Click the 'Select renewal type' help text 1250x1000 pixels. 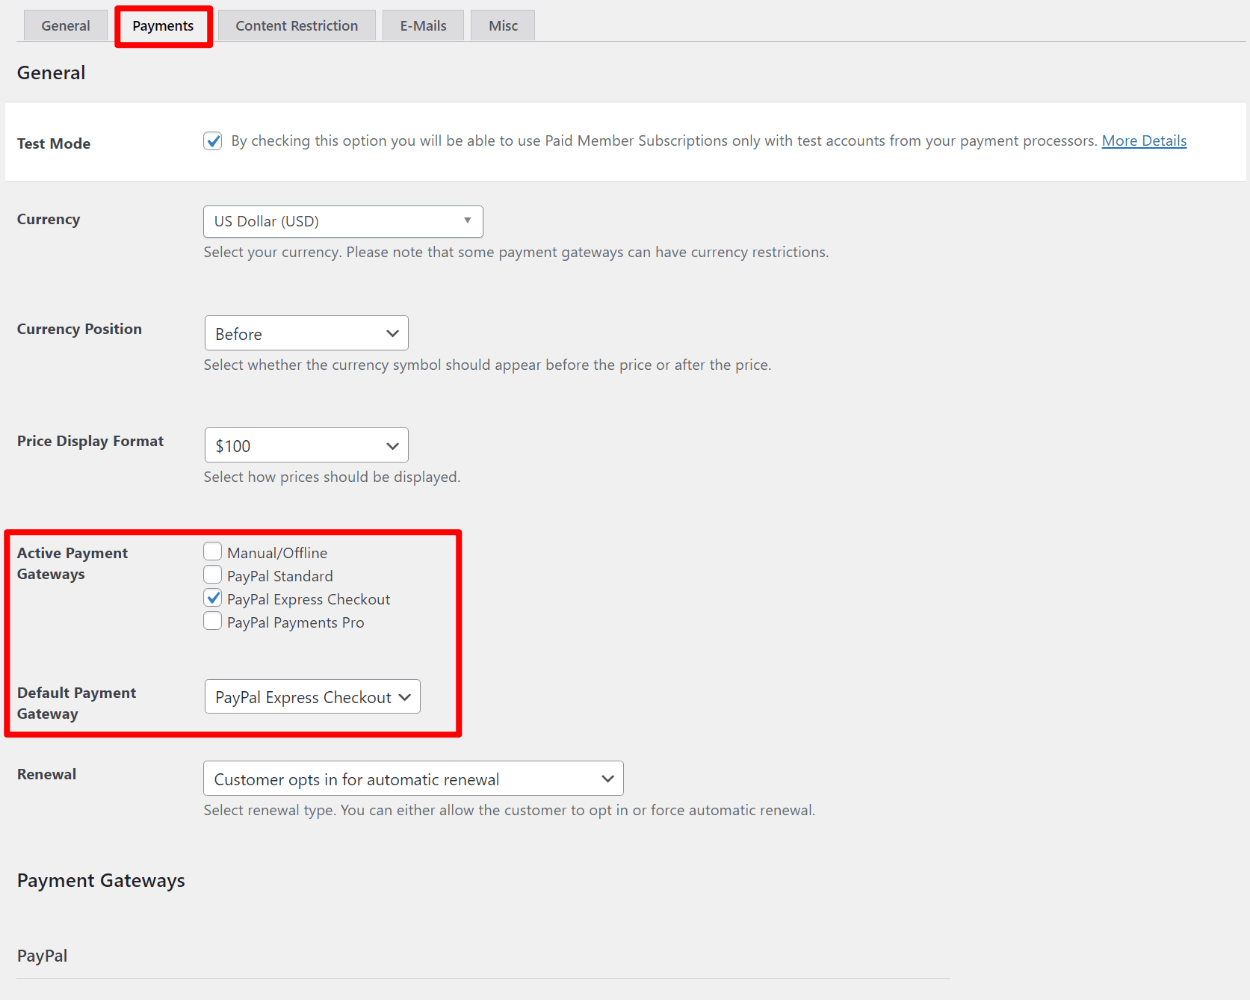[x=509, y=810]
